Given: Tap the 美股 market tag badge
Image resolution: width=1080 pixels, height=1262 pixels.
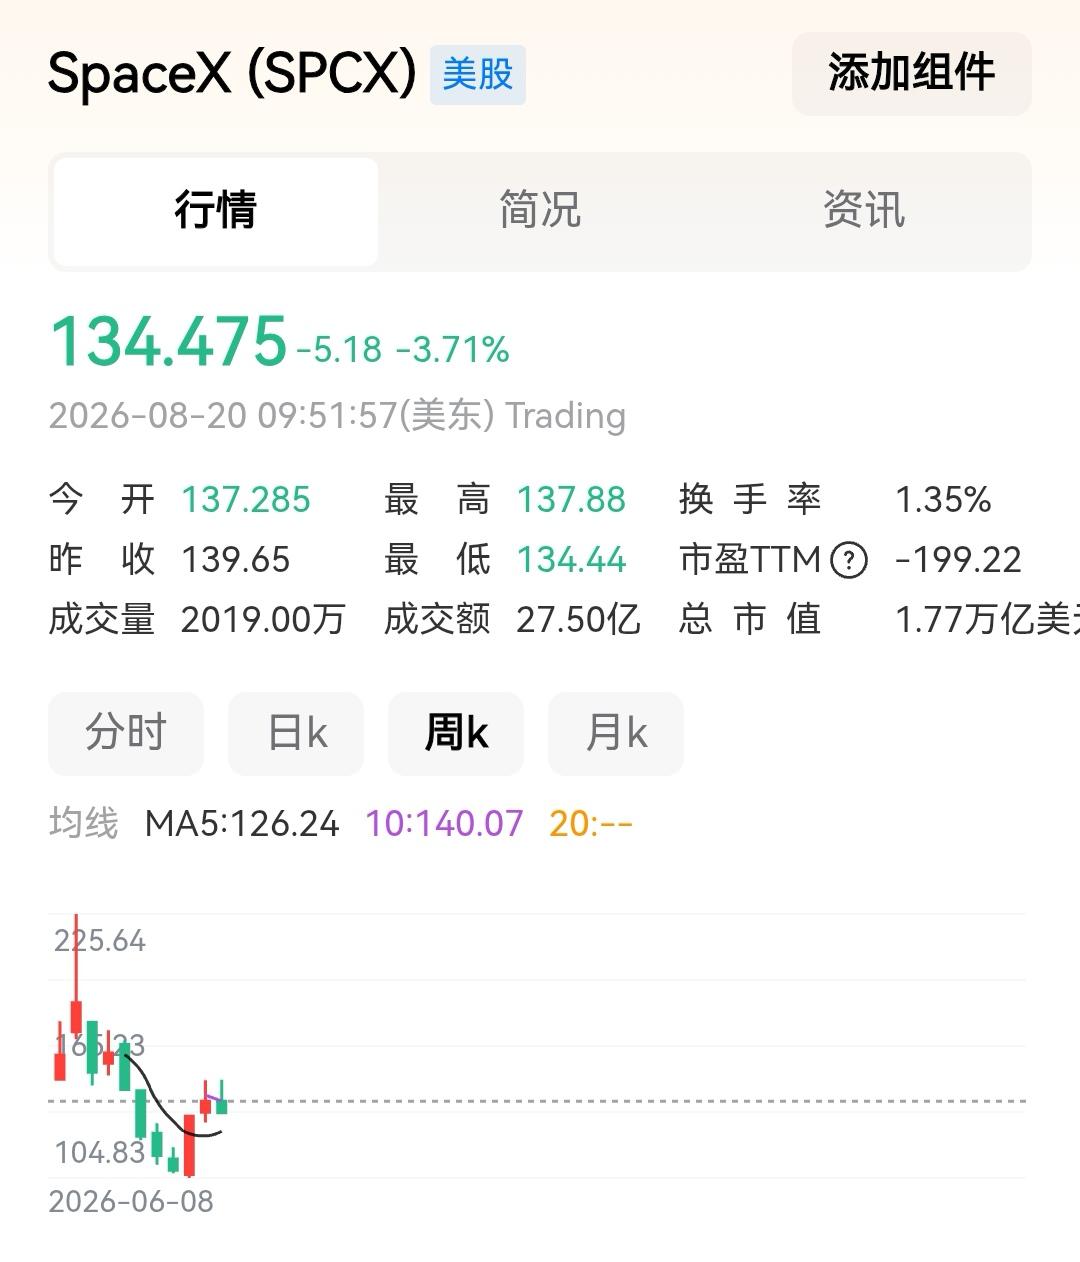Looking at the screenshot, I should point(478,75).
